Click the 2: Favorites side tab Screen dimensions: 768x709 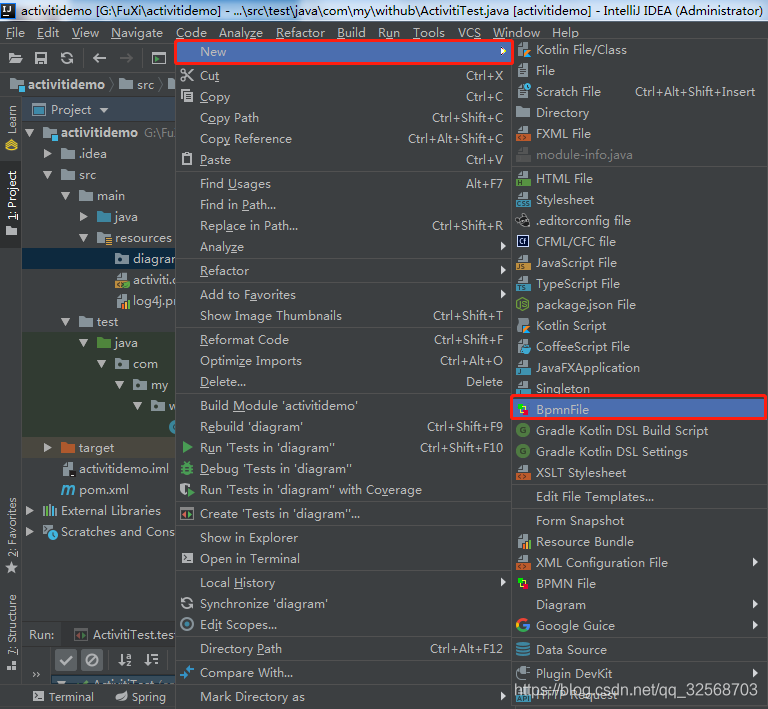12,535
